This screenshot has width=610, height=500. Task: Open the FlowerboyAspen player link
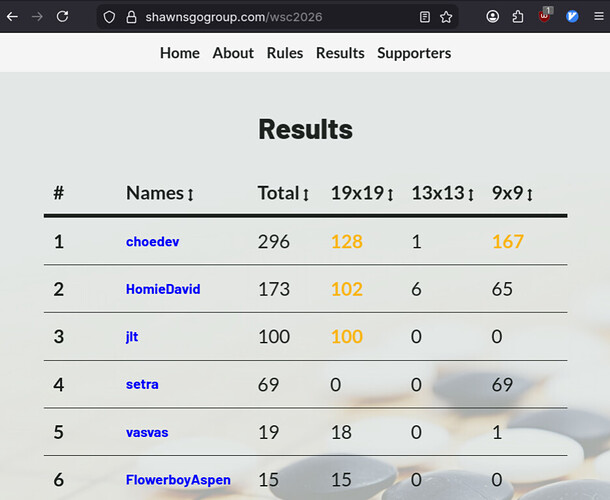pyautogui.click(x=178, y=480)
